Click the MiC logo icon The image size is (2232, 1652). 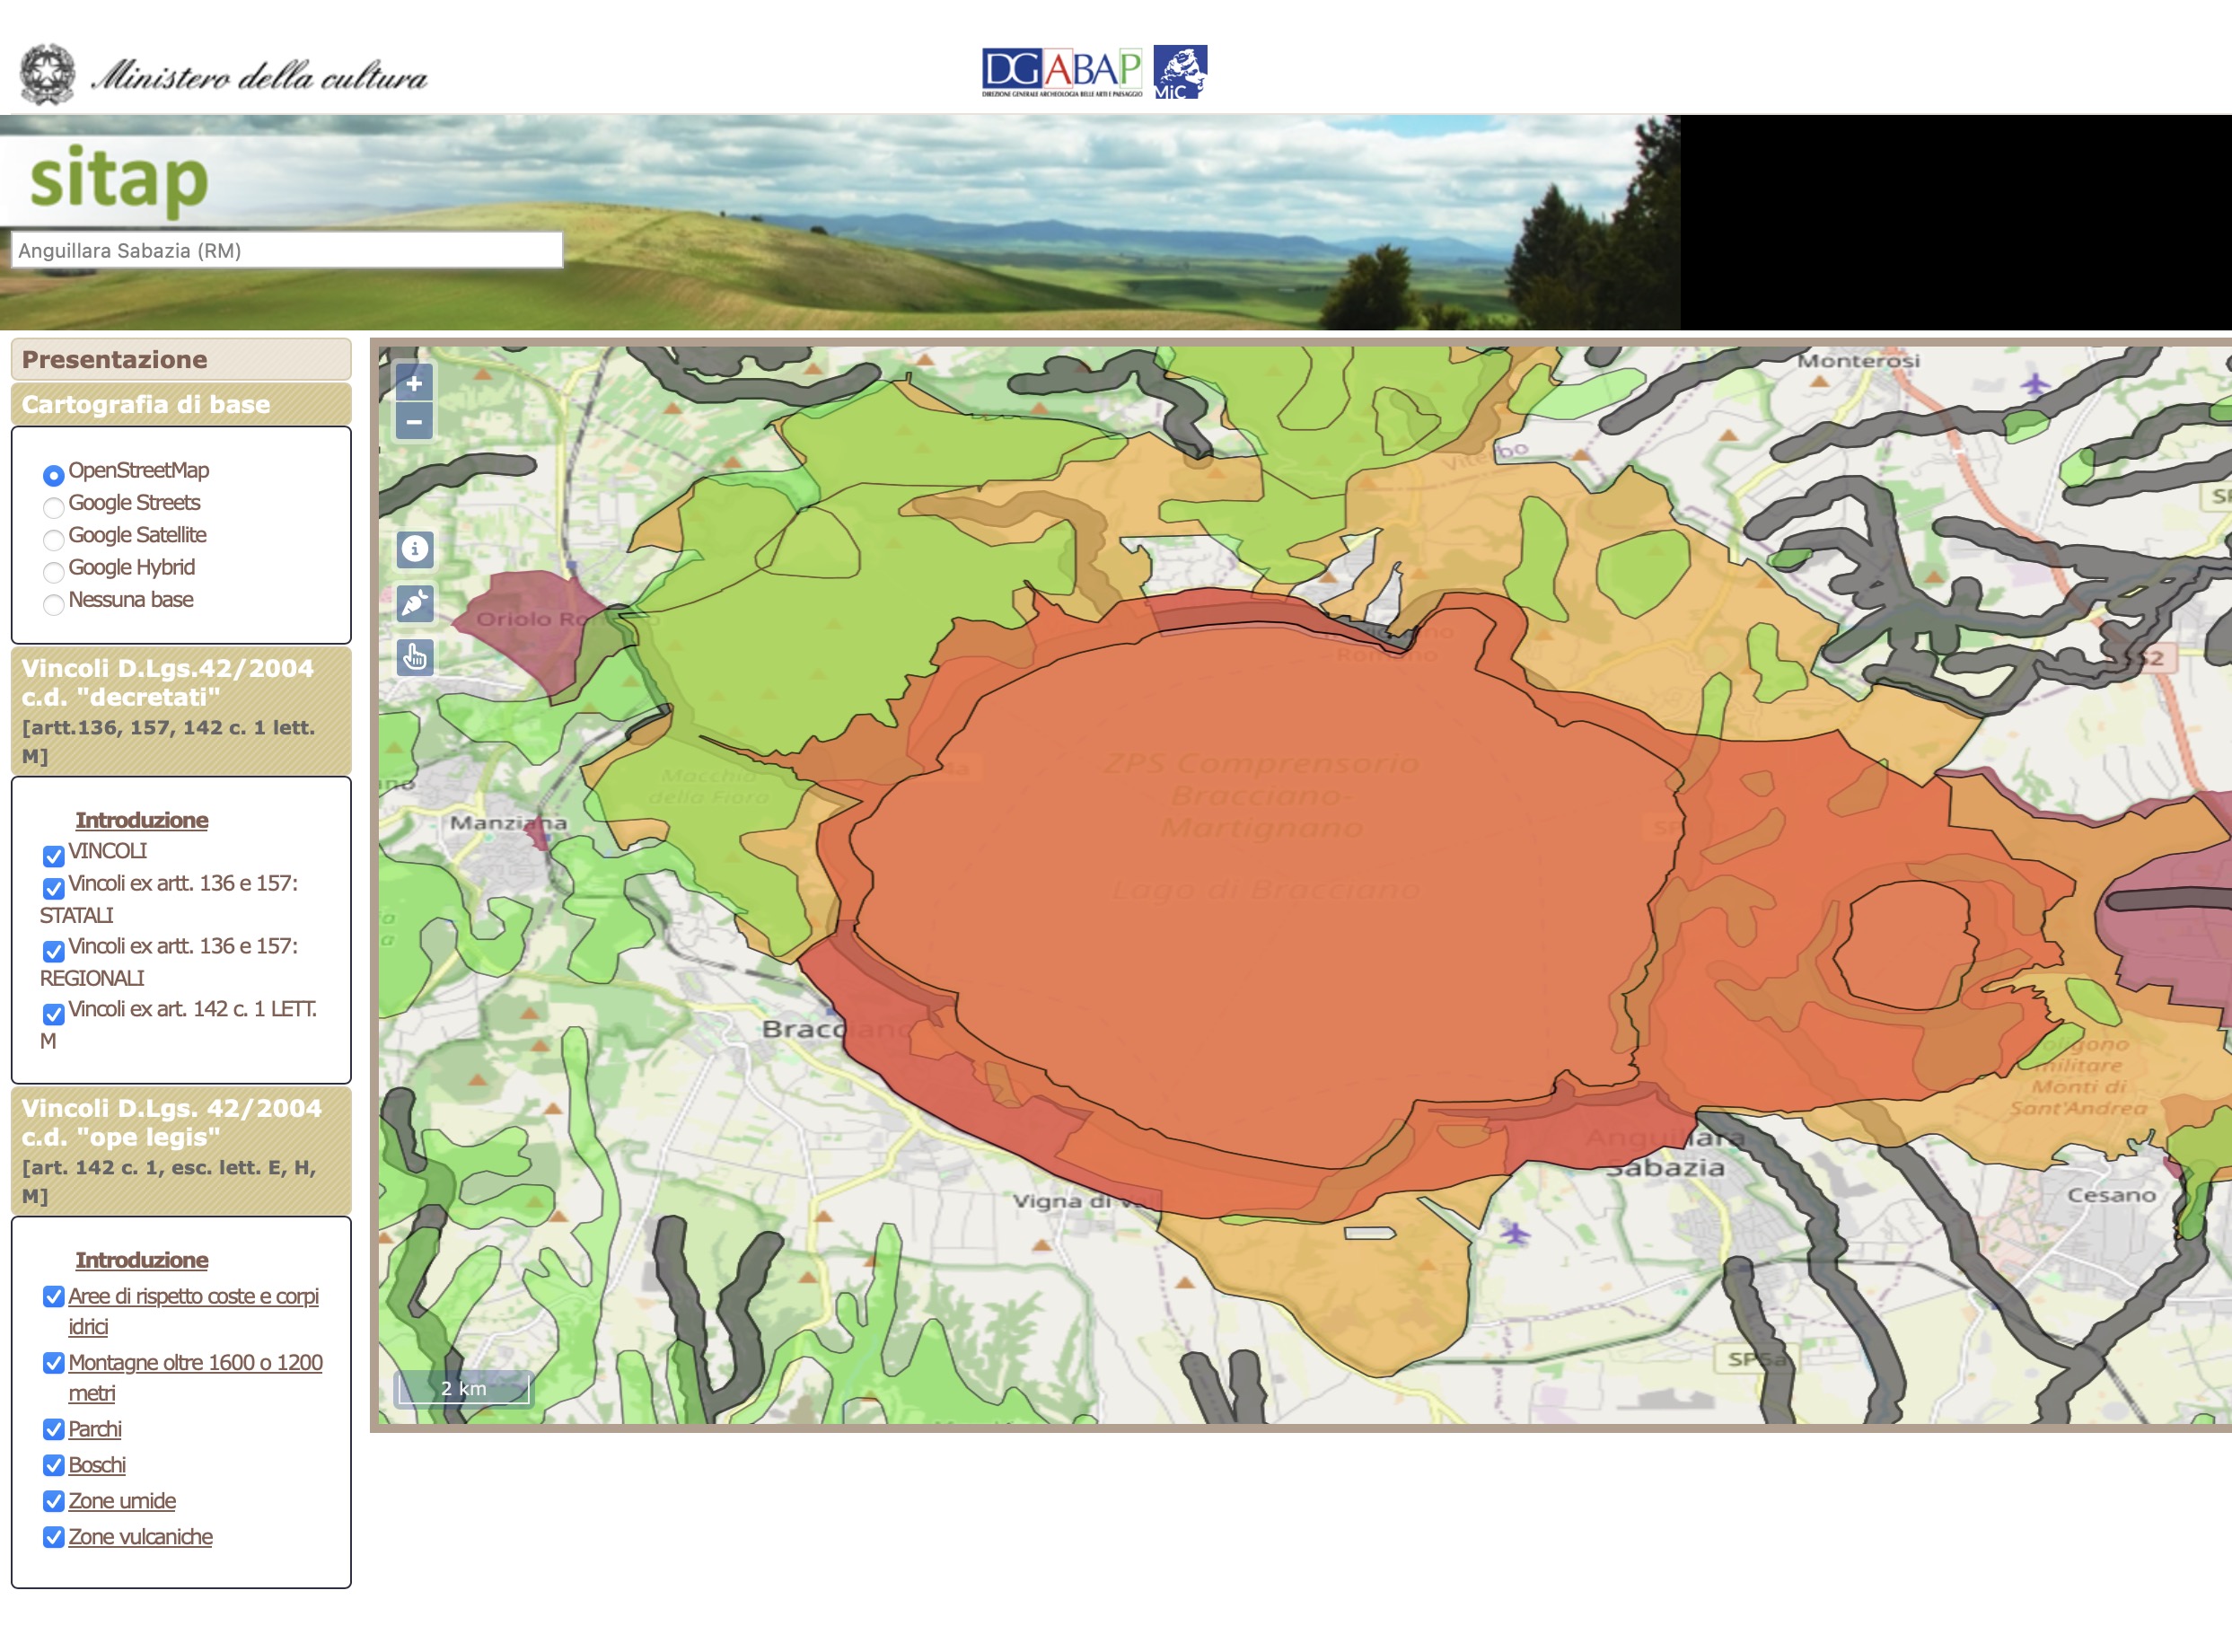click(x=1180, y=72)
